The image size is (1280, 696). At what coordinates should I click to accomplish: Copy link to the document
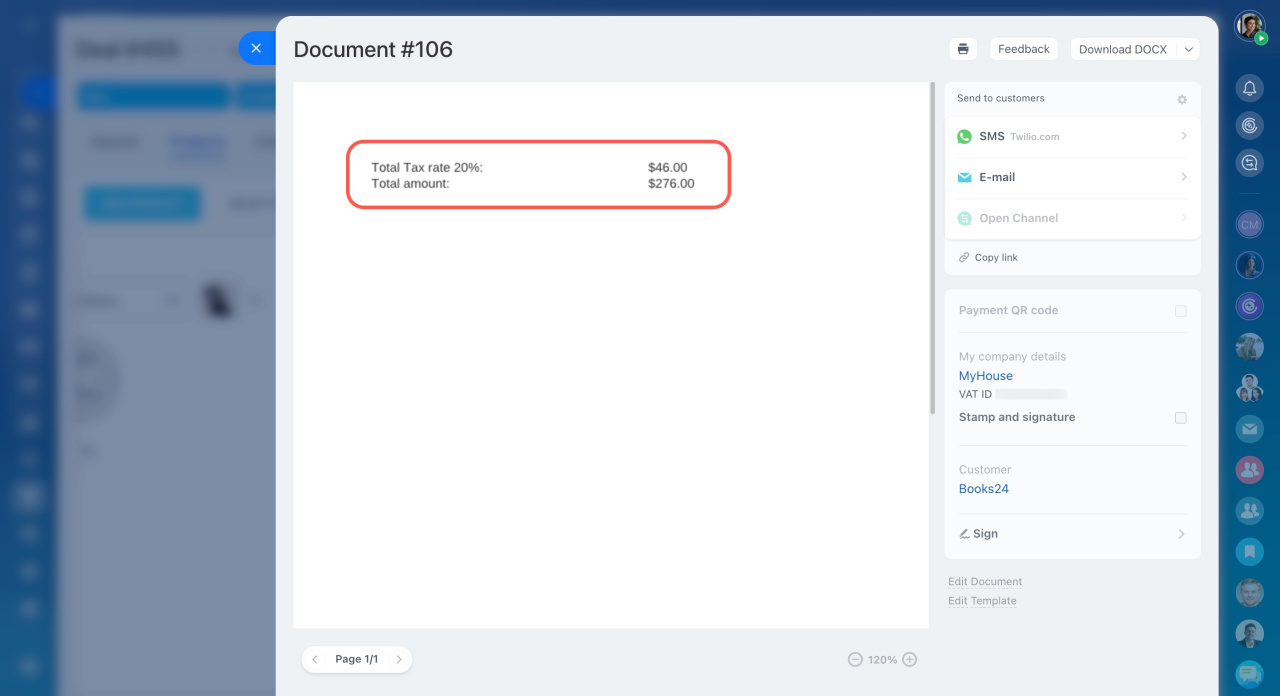[996, 257]
